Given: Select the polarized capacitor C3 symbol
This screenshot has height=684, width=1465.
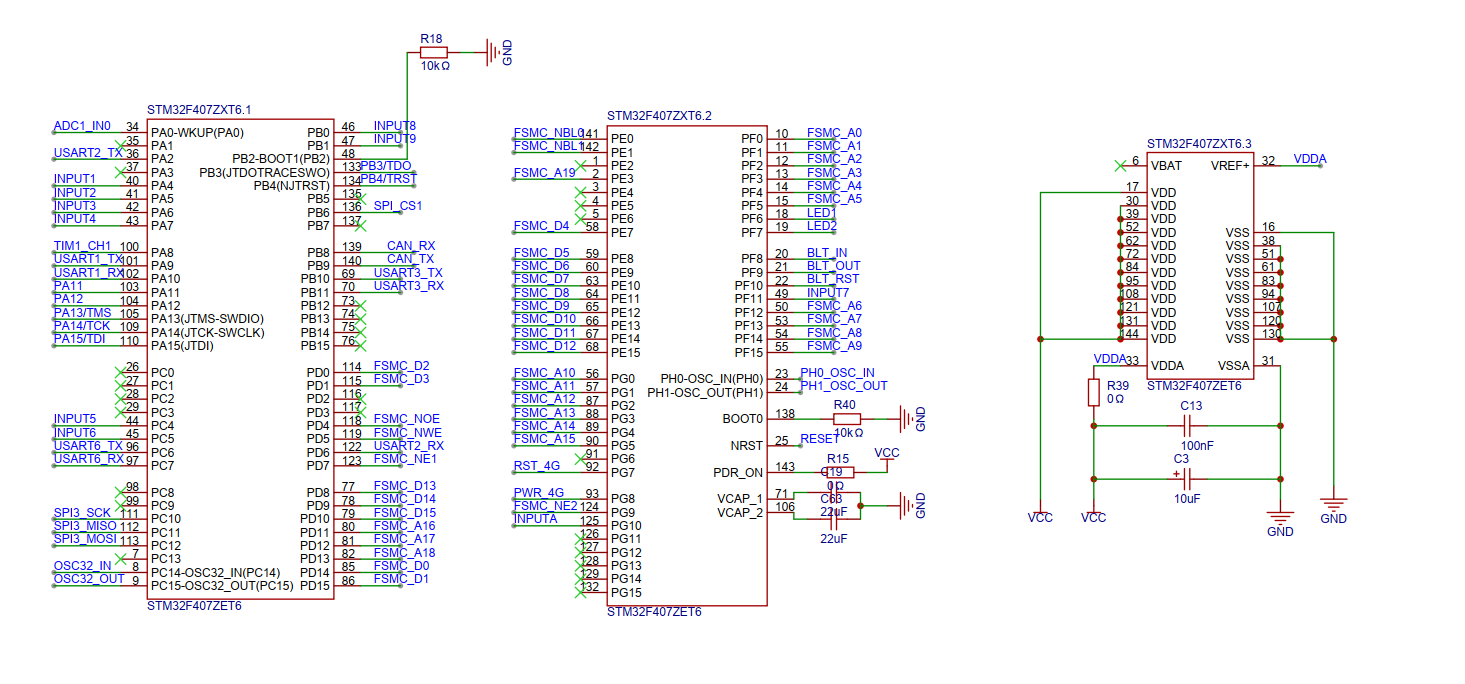Looking at the screenshot, I should point(1187,479).
